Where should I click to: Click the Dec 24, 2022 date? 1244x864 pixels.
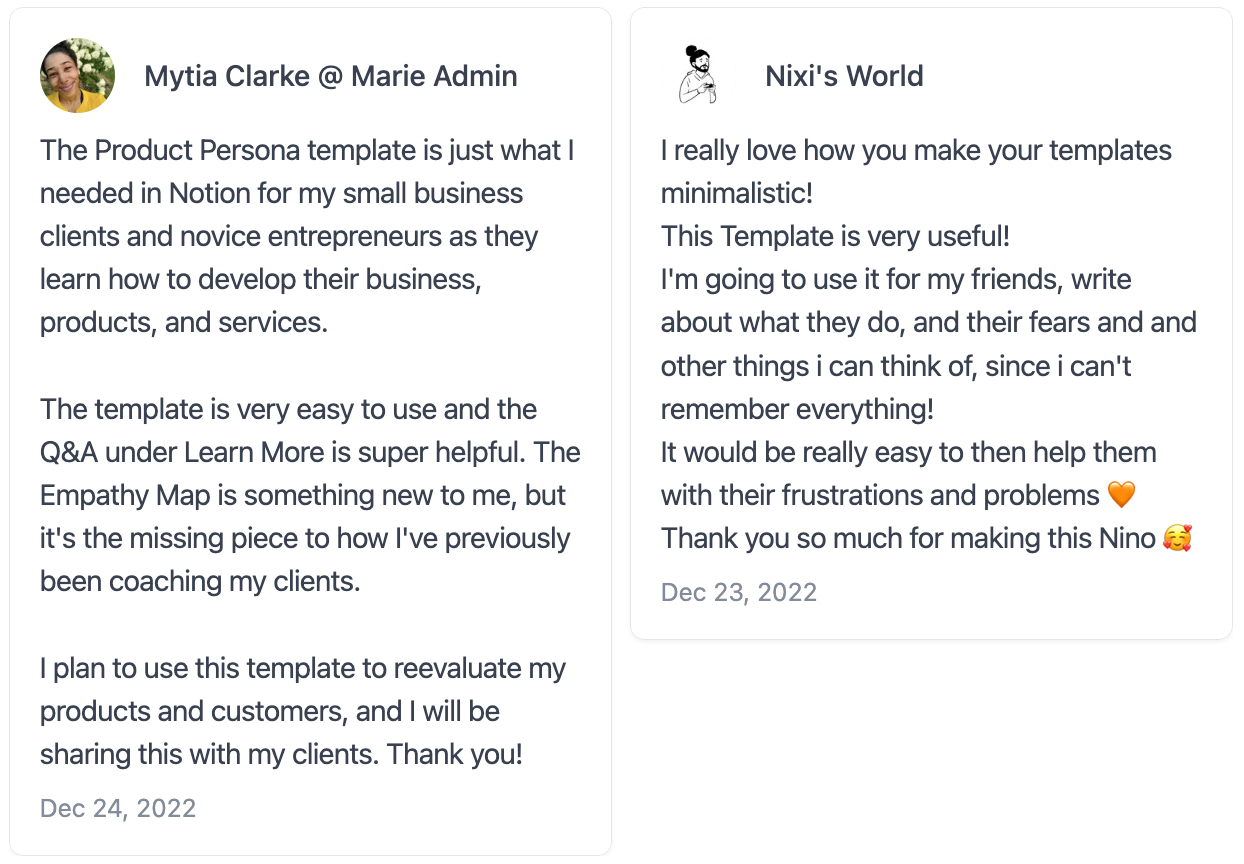tap(118, 808)
